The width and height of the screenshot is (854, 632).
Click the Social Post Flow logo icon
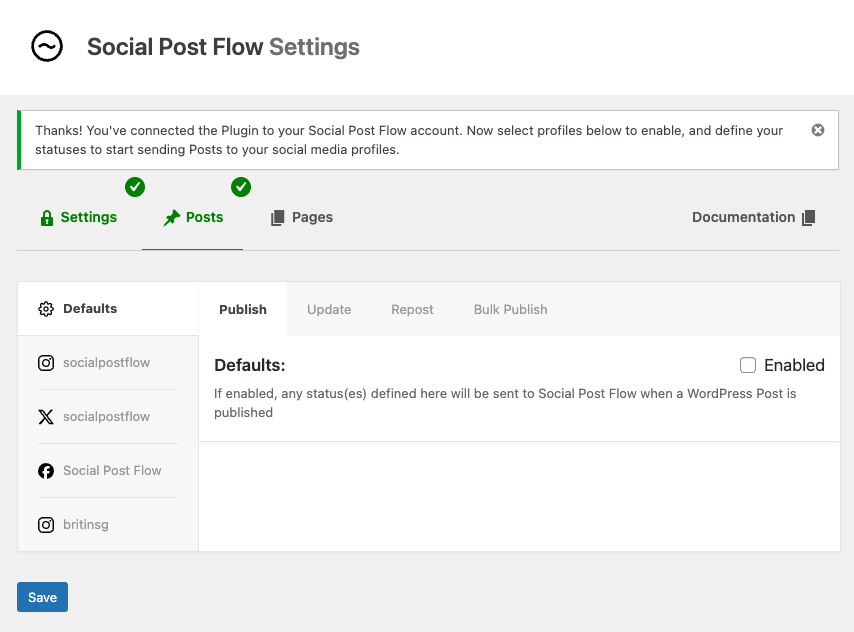pyautogui.click(x=47, y=46)
